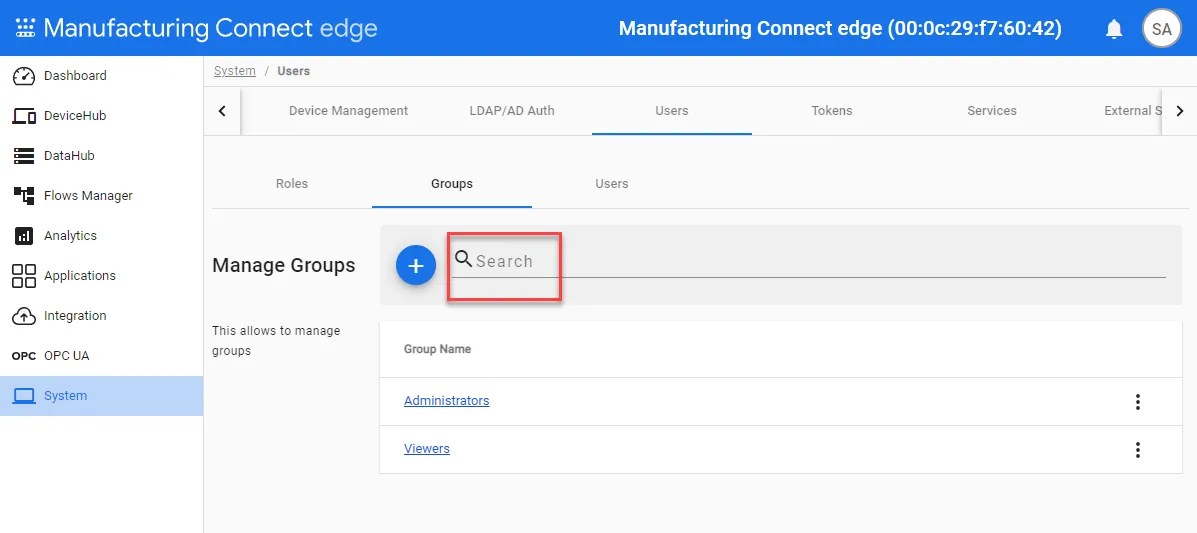Screen dimensions: 1197x533
Task: Click the Manufacturing Connect edge logo title
Action: (x=211, y=29)
